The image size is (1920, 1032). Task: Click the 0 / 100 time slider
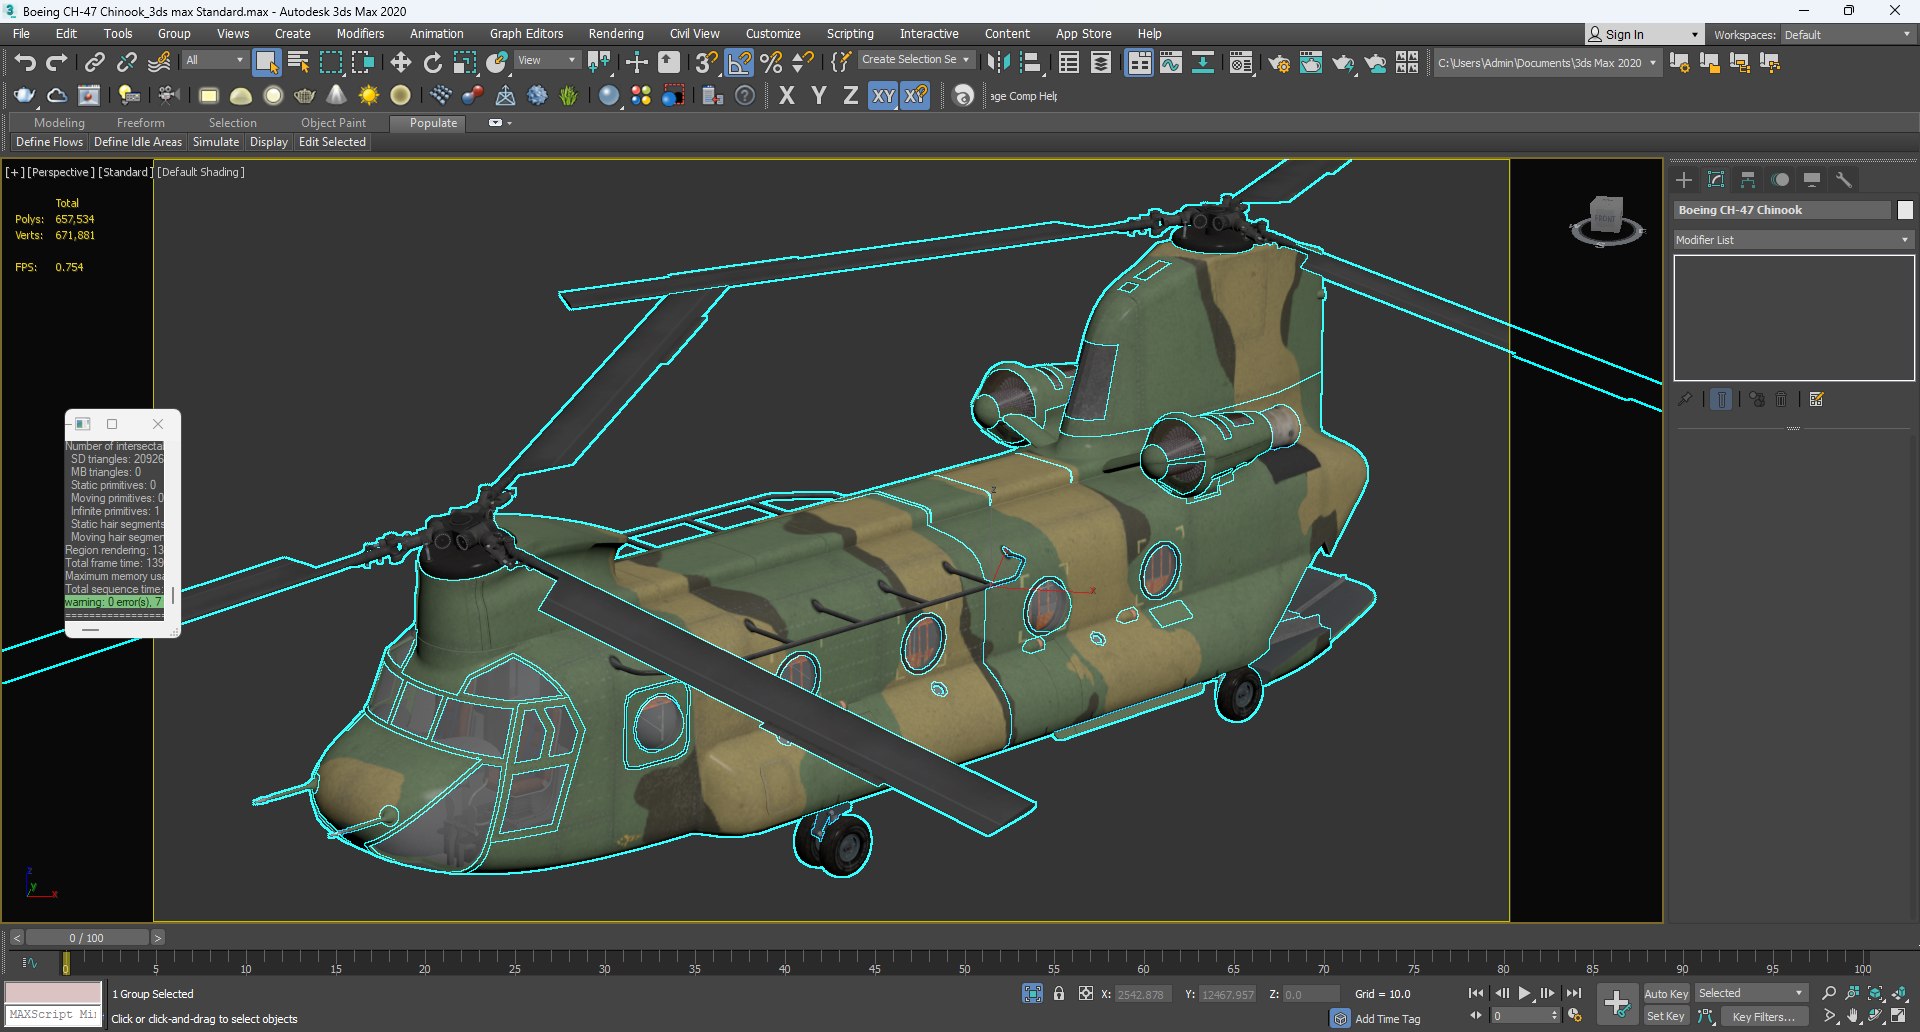click(x=87, y=938)
